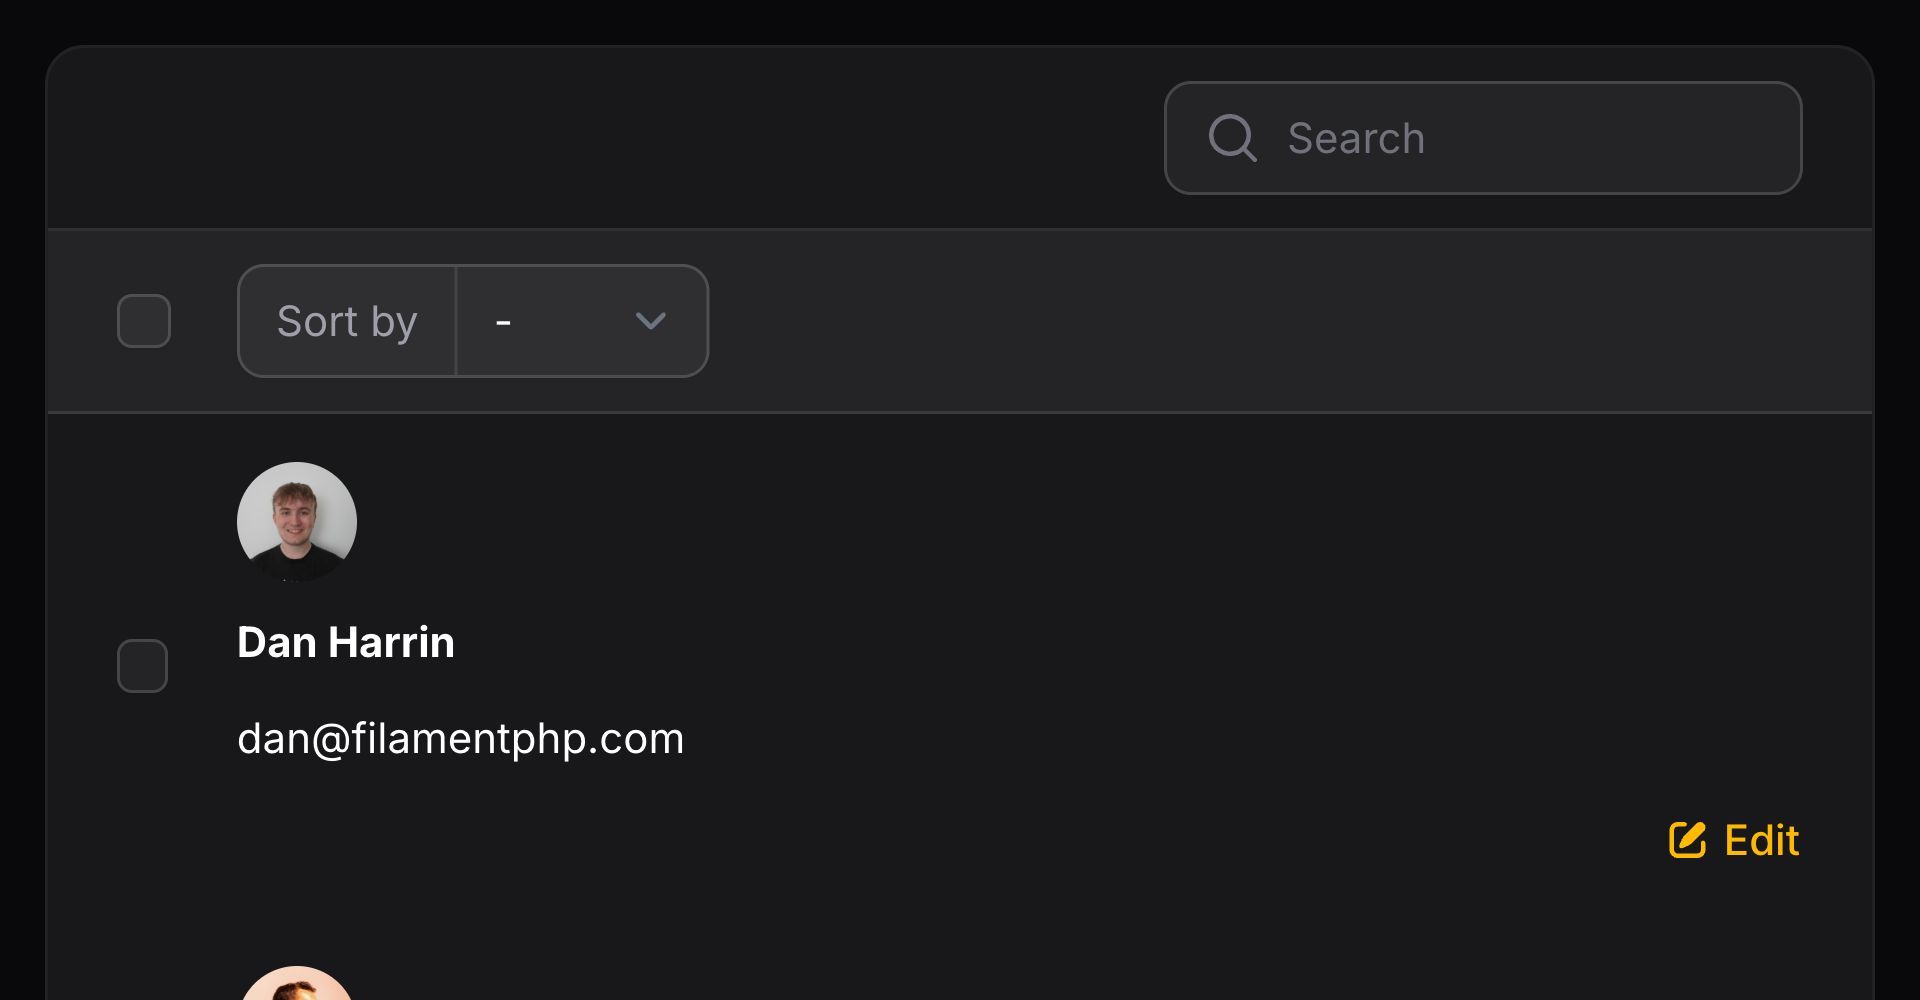
Task: Click the "Search" placeholder text
Action: tap(1356, 138)
